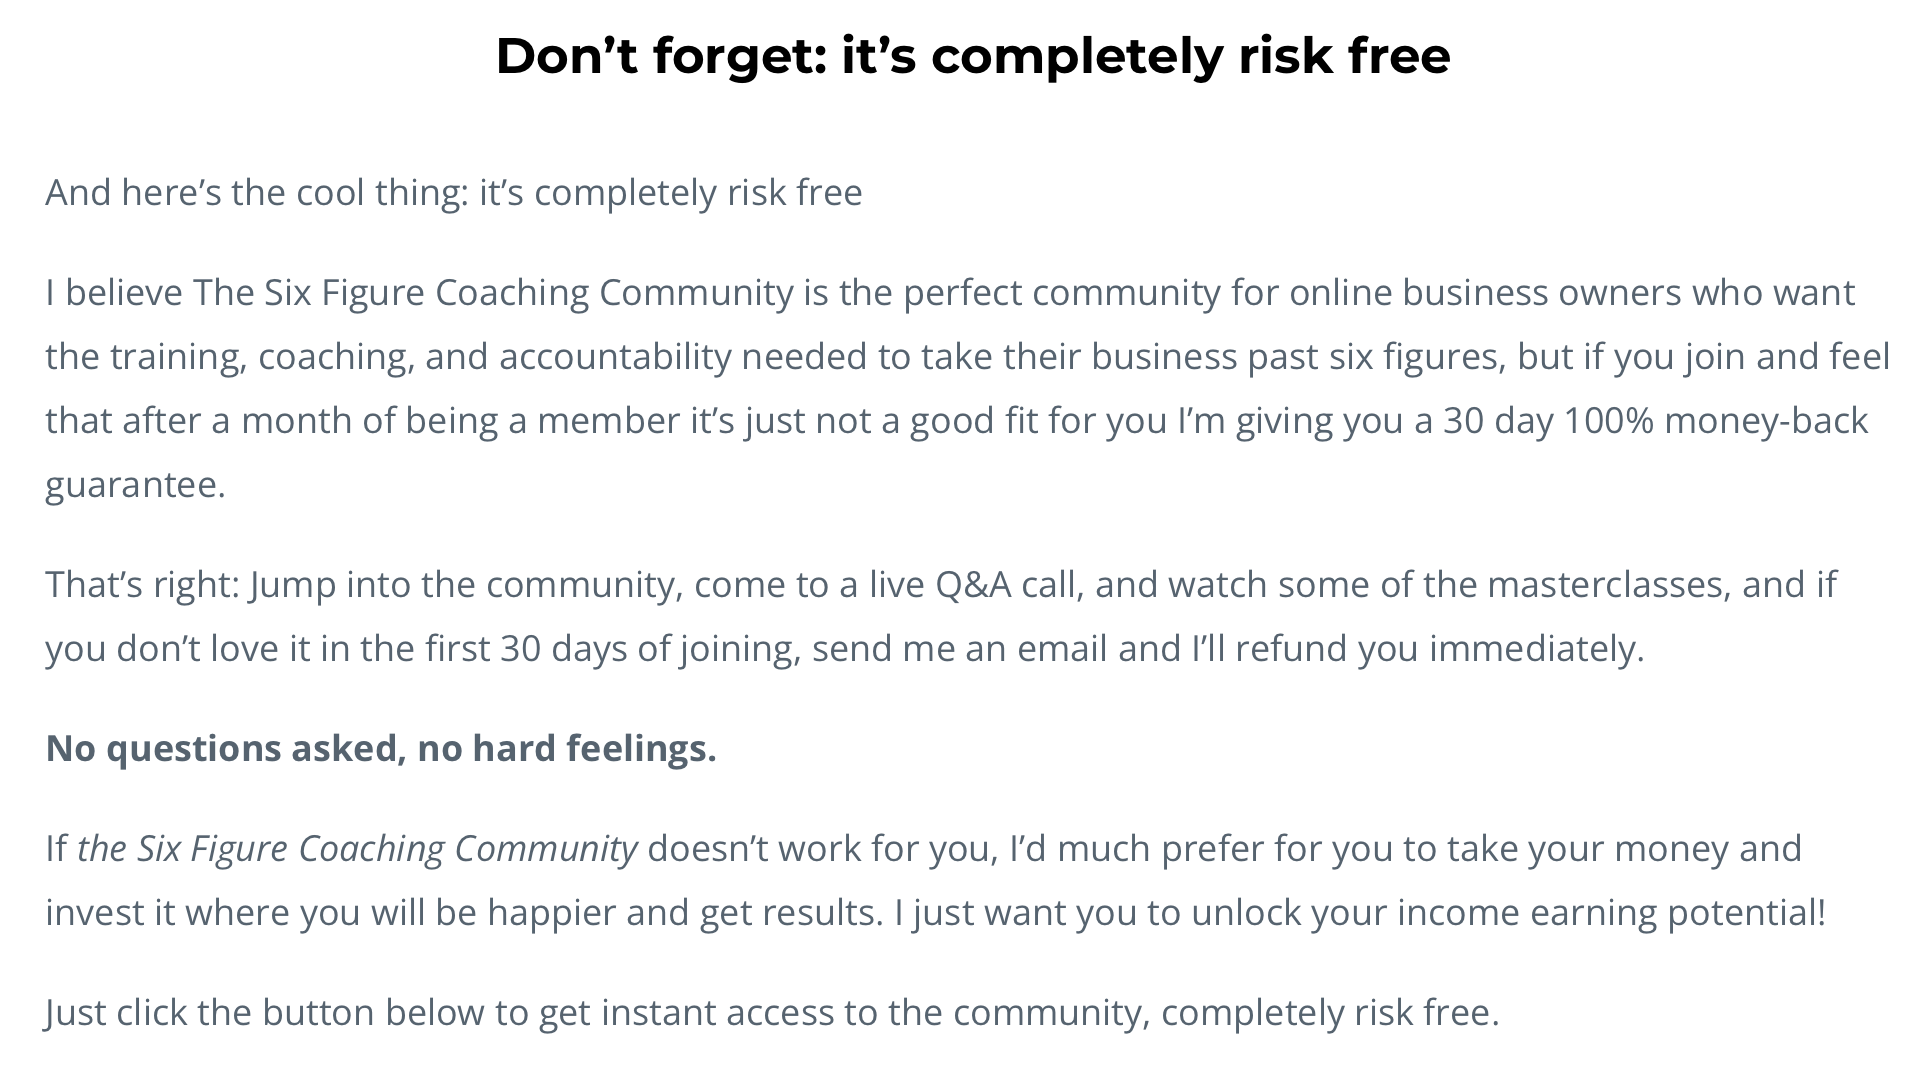The height and width of the screenshot is (1088, 1930).
Task: Click the words "online business owners who want"
Action: (x=1571, y=293)
